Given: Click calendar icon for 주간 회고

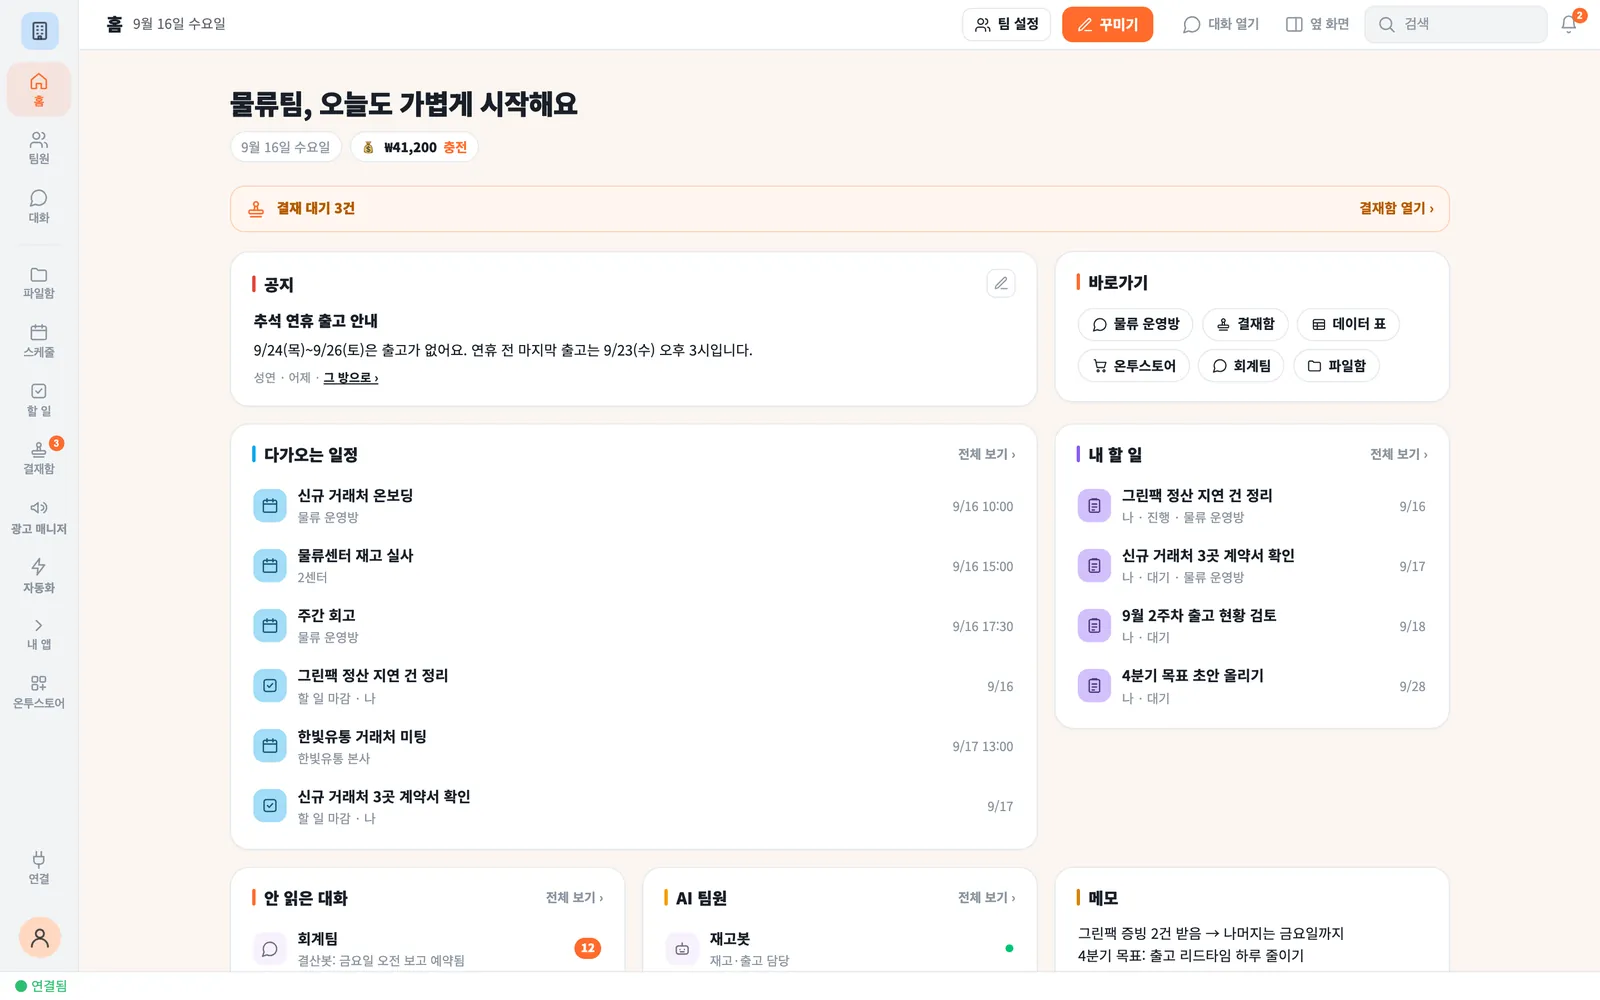Looking at the screenshot, I should [x=270, y=626].
